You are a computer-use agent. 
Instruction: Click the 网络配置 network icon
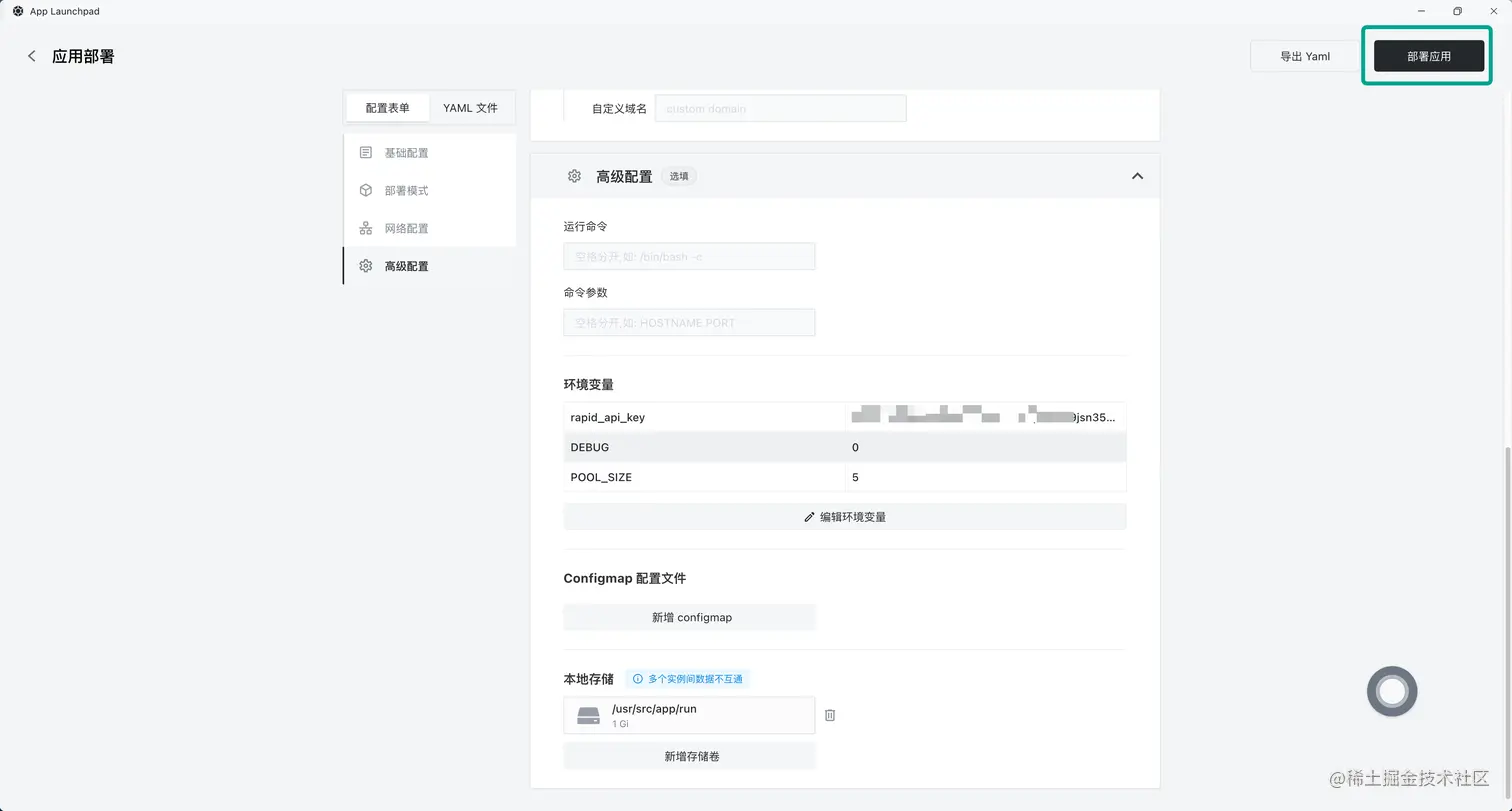click(365, 228)
